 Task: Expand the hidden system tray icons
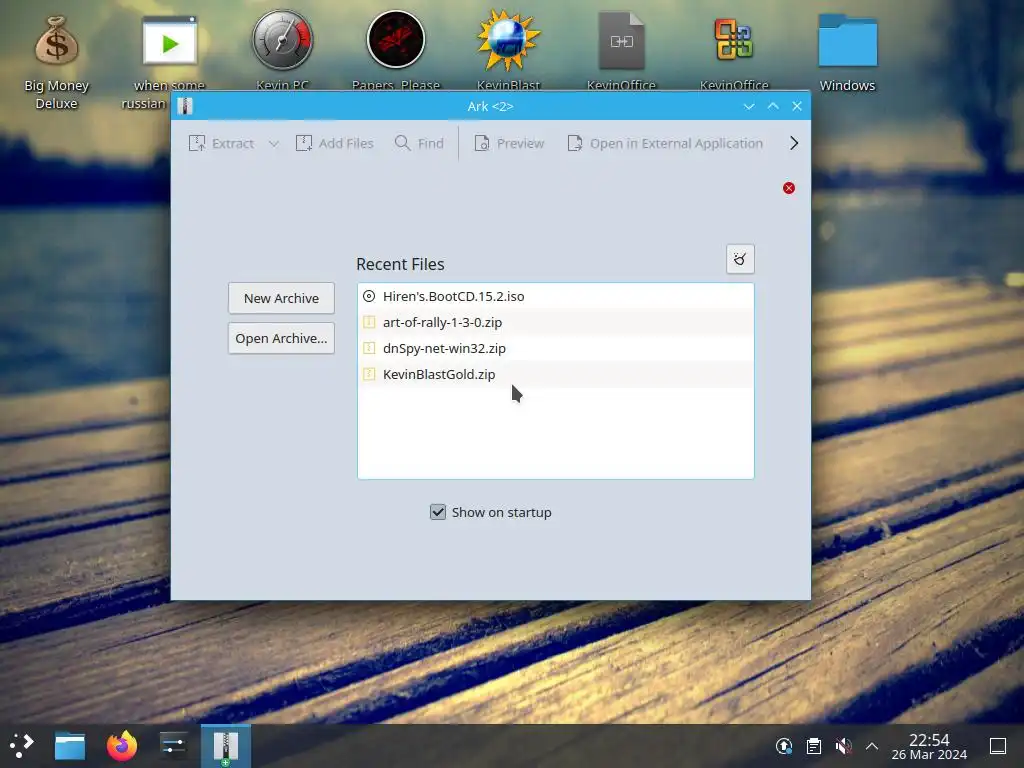(872, 746)
